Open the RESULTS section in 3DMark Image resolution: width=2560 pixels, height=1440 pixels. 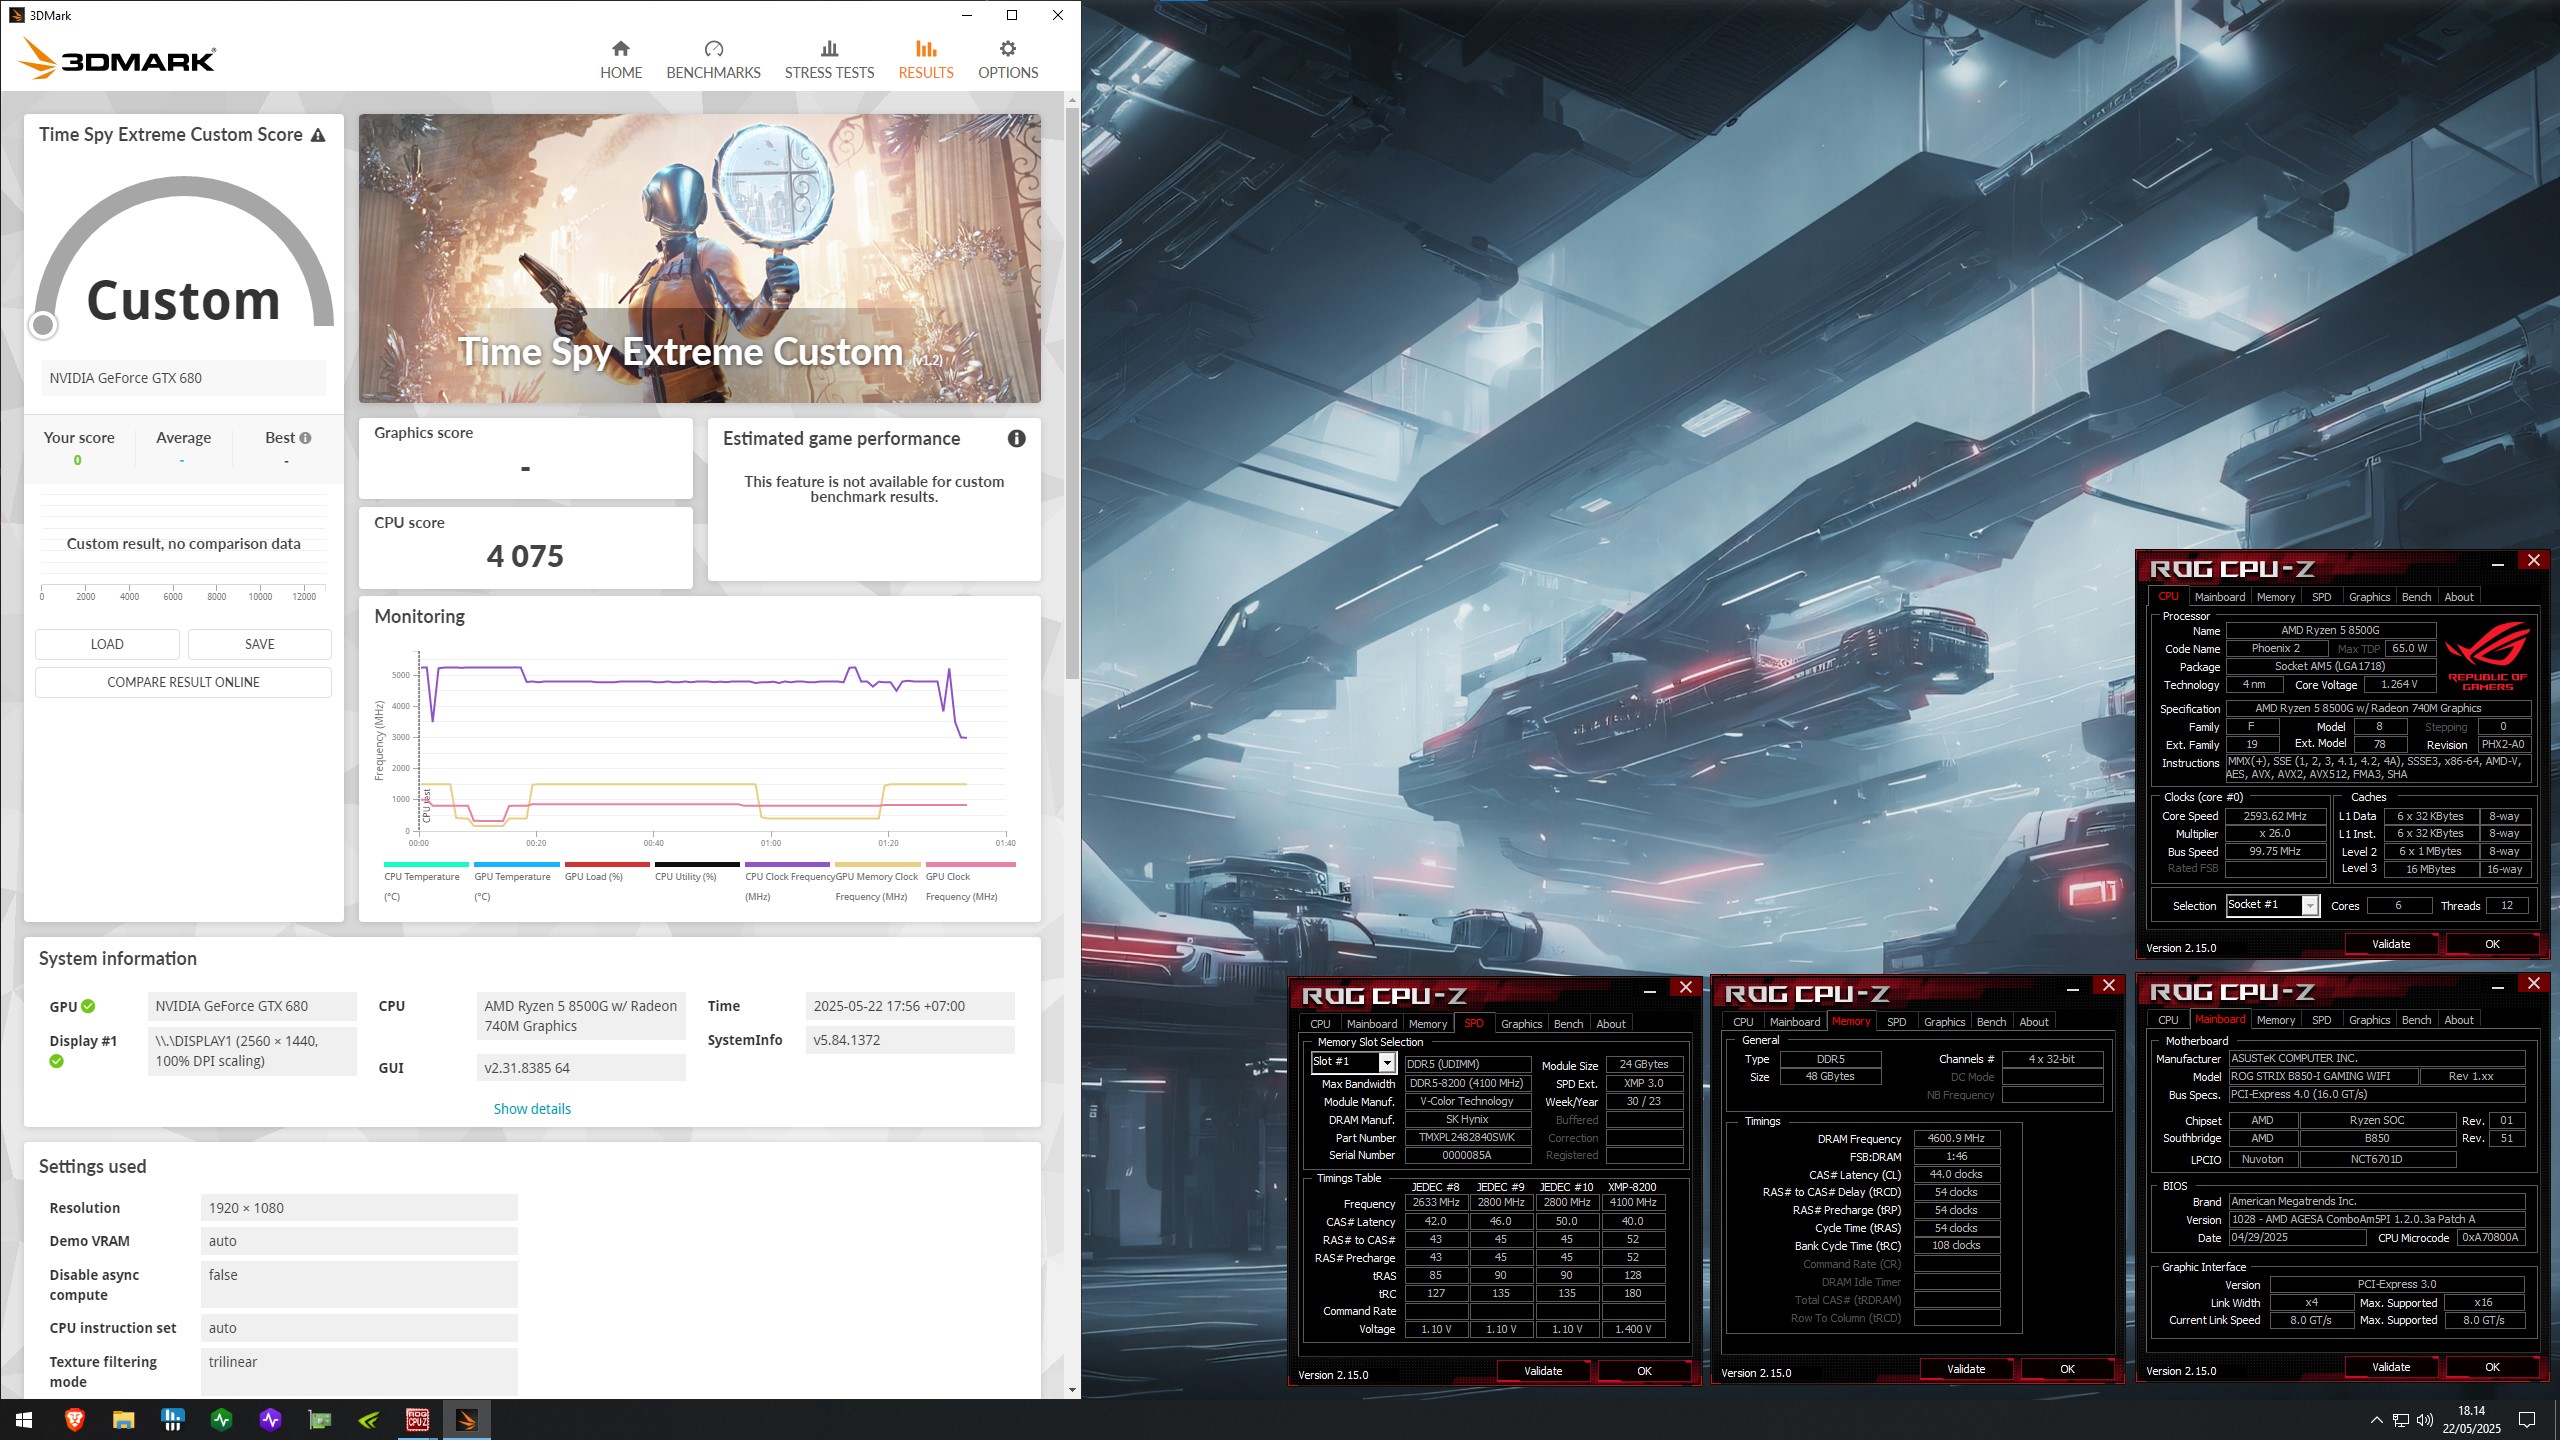coord(926,60)
